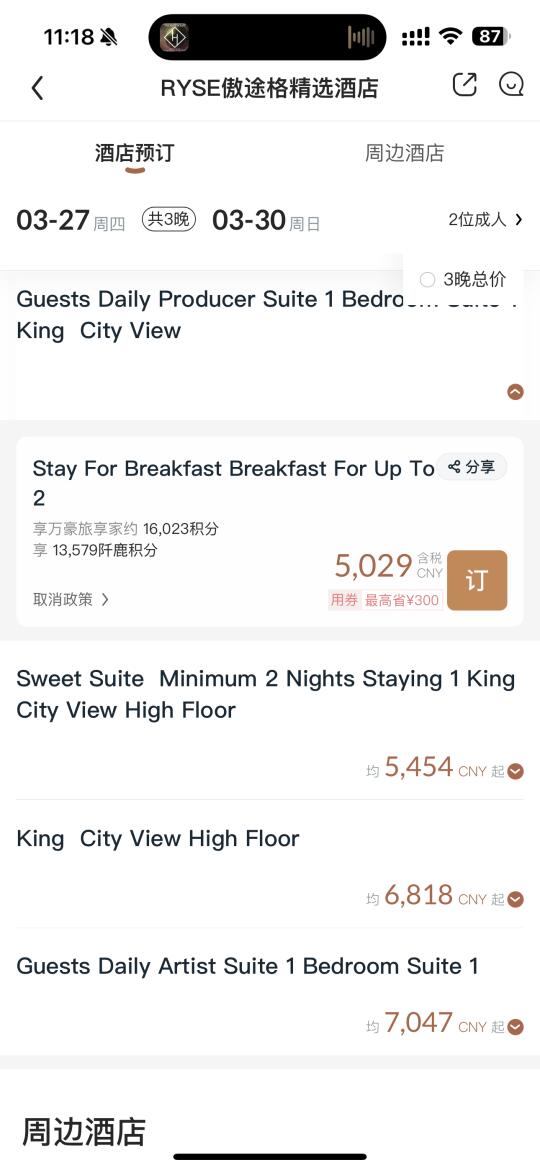The width and height of the screenshot is (540, 1170).
Task: Expand the Sweet Suite 5,454 CNY rates
Action: tap(515, 772)
